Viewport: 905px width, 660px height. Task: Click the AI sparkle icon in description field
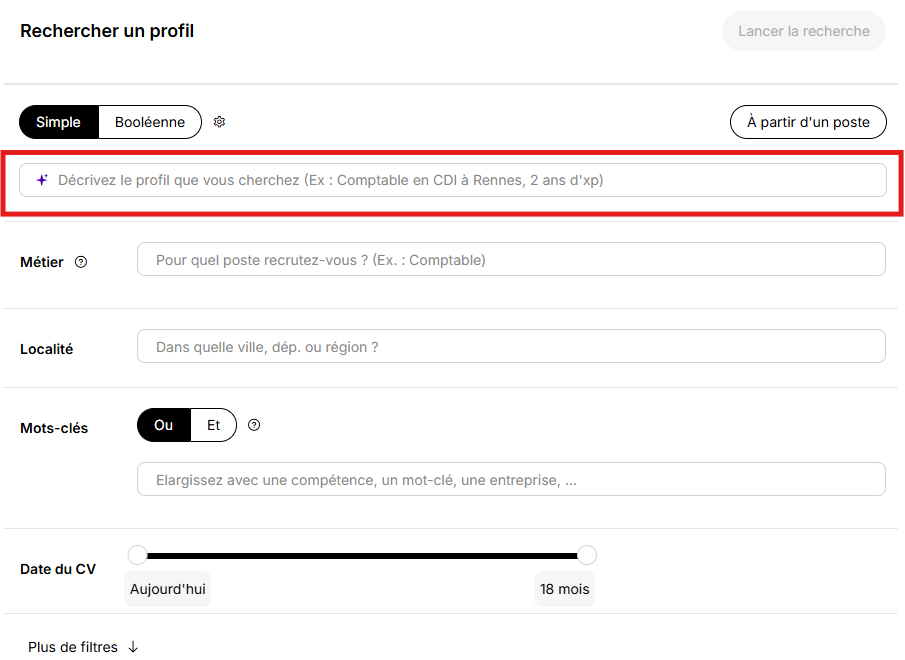click(42, 180)
